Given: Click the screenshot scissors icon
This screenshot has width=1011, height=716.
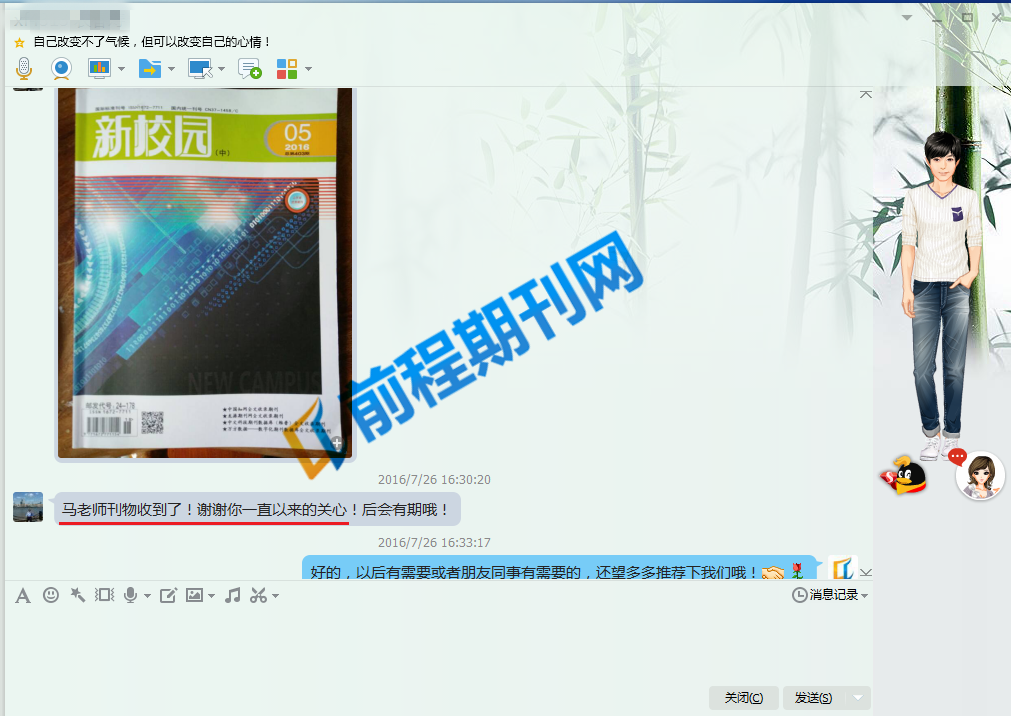Looking at the screenshot, I should click(259, 595).
